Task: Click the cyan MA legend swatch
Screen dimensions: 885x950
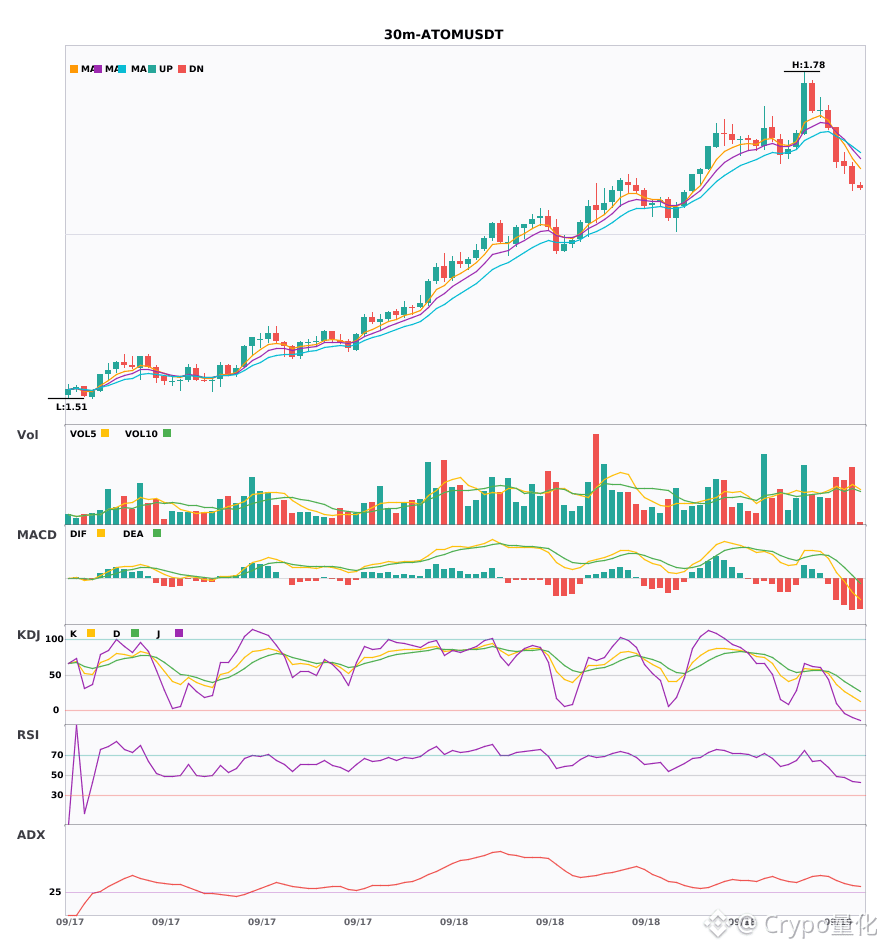Action: (x=122, y=69)
